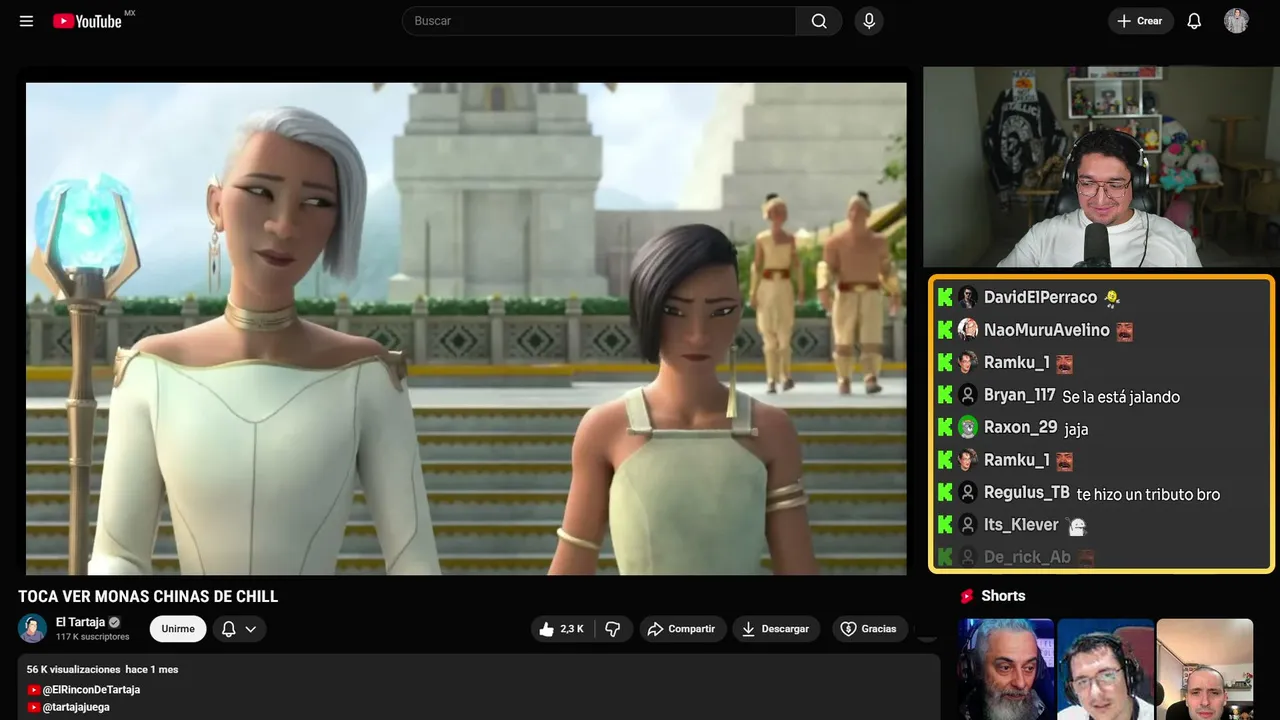Viewport: 1280px width, 720px height.
Task: Like the video with thumbs up
Action: 561,629
